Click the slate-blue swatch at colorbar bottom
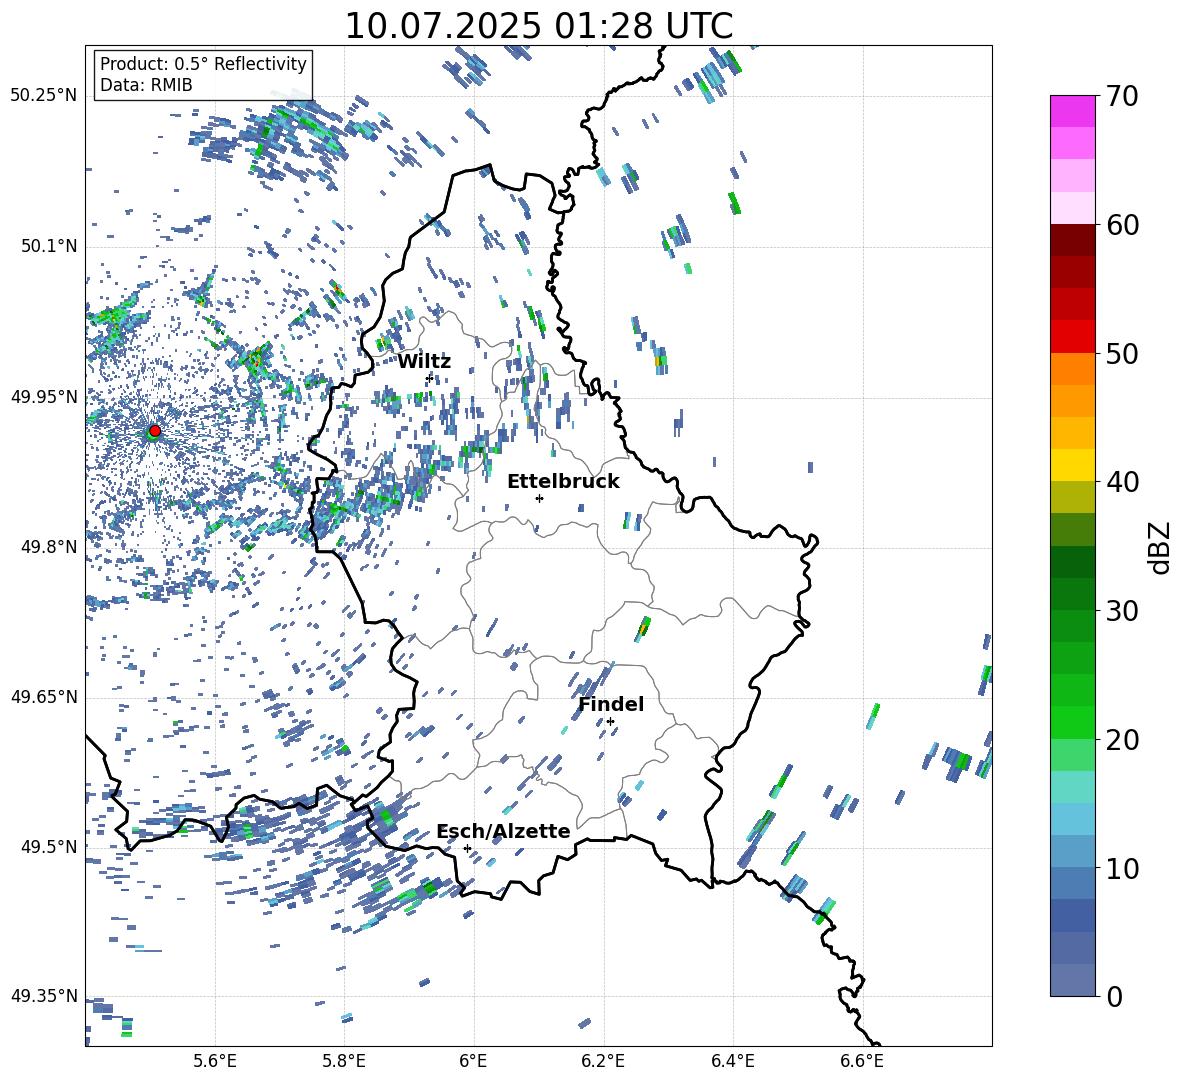The height and width of the screenshot is (1081, 1184). coord(1073,980)
